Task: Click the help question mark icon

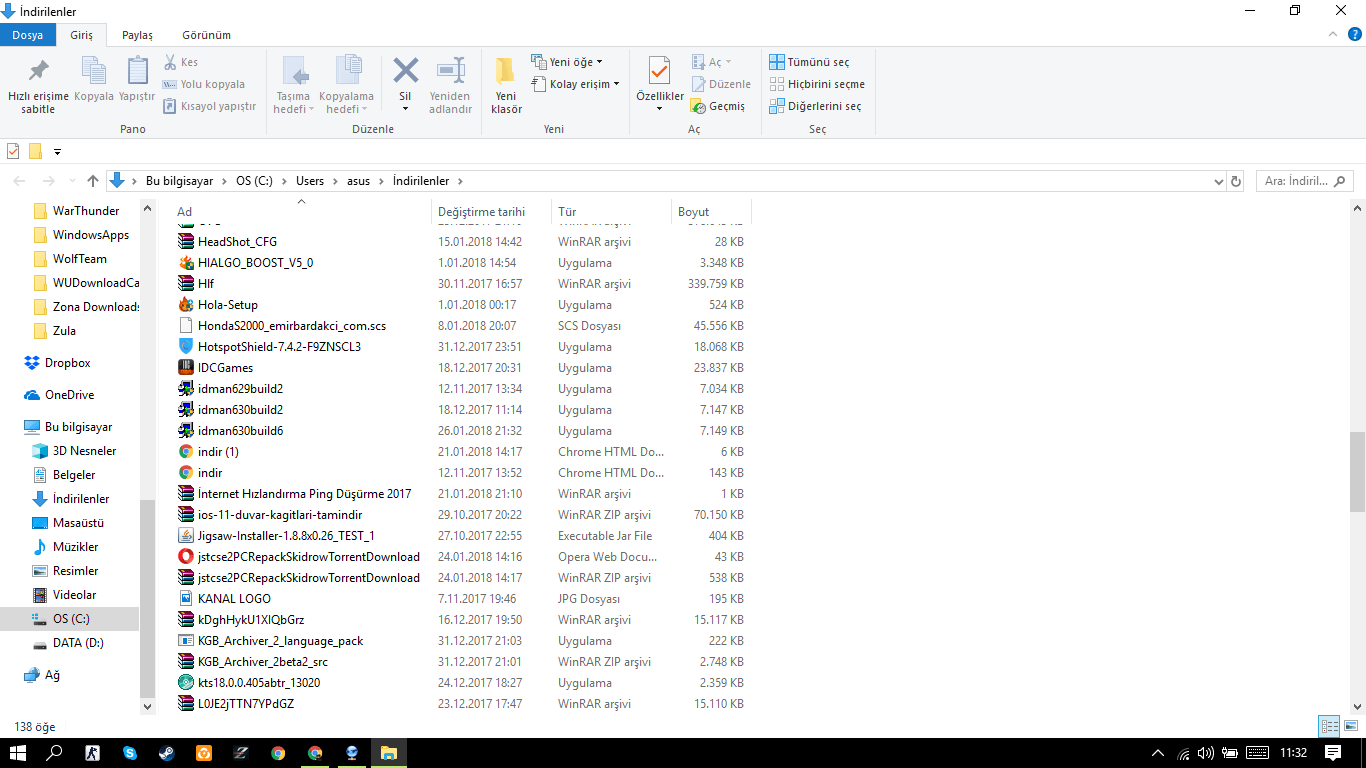Action: (x=1355, y=34)
